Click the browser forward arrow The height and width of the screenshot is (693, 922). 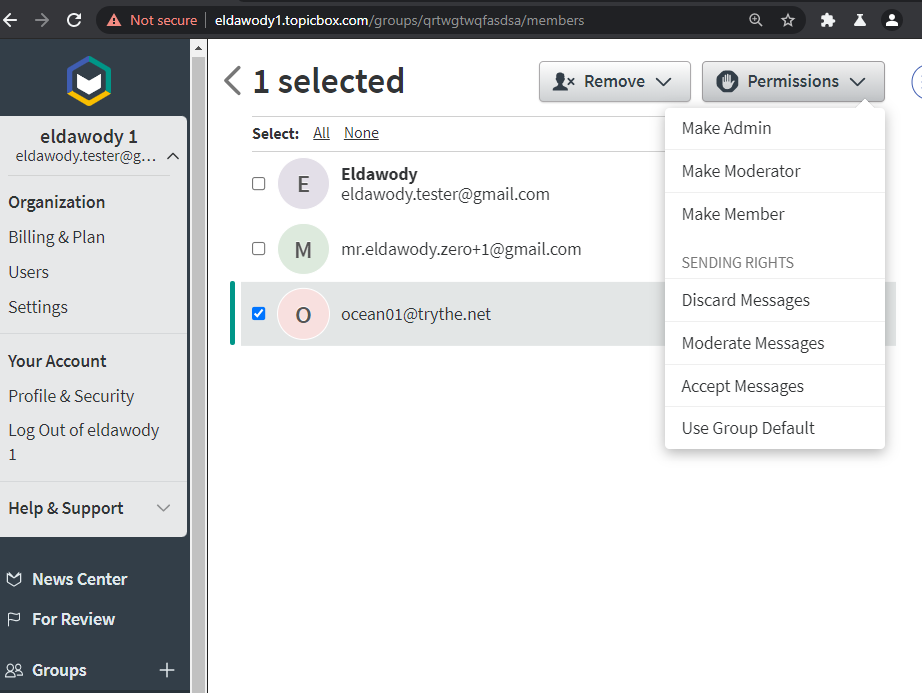42,20
